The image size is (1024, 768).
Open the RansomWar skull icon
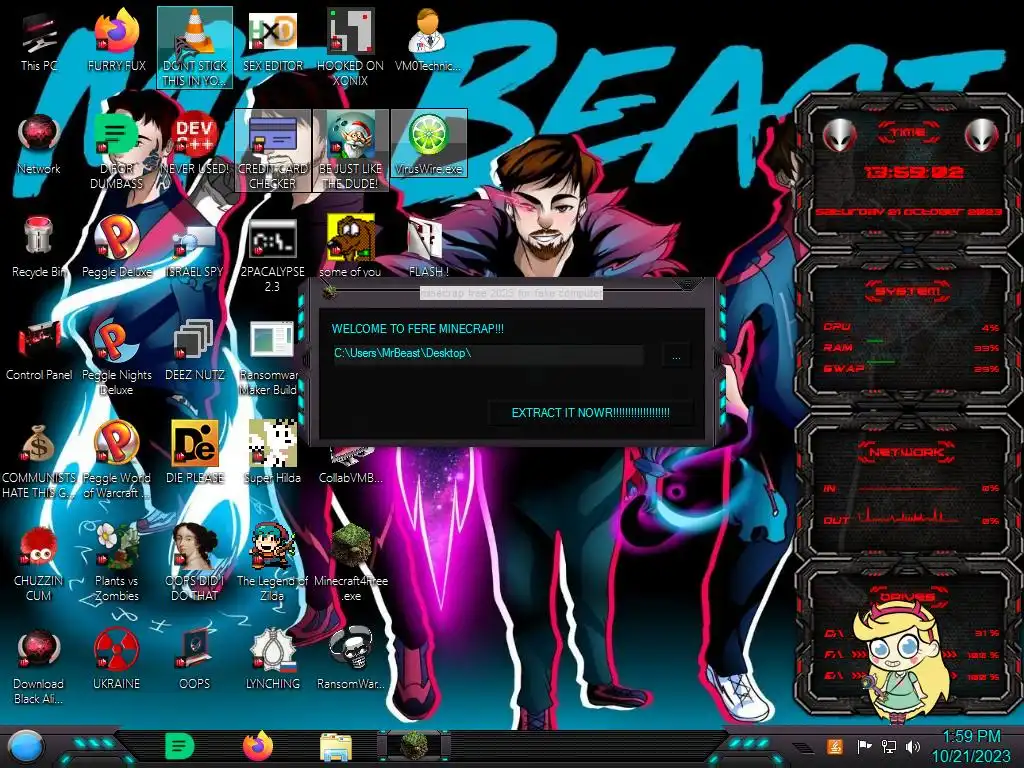(x=351, y=660)
